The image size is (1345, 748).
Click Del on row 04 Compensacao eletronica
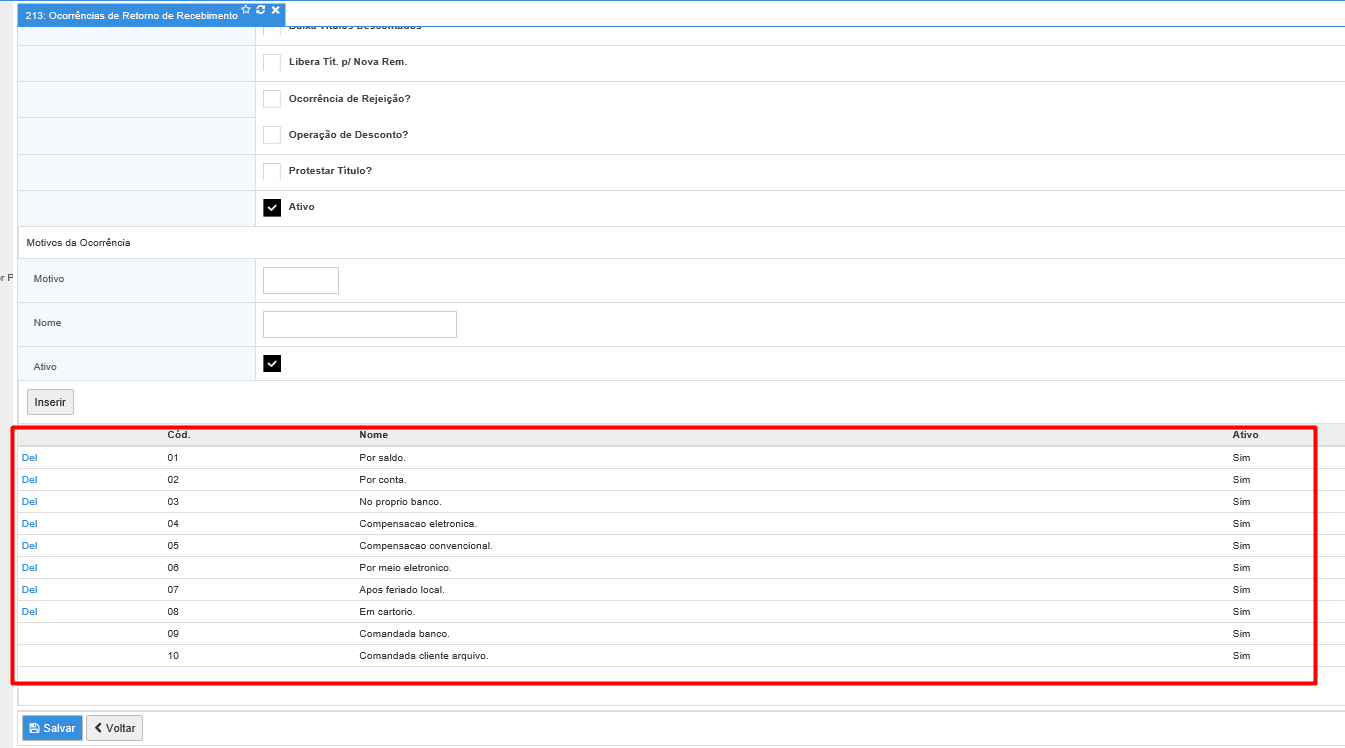(29, 523)
